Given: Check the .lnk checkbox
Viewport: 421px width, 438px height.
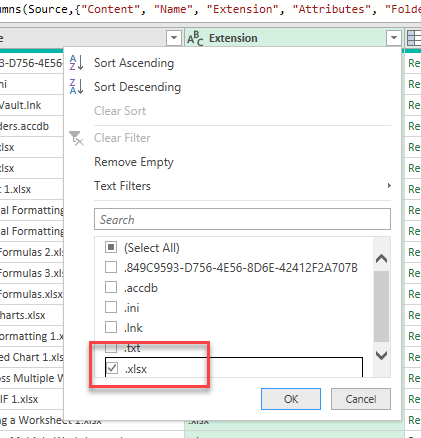Looking at the screenshot, I should pyautogui.click(x=111, y=327).
